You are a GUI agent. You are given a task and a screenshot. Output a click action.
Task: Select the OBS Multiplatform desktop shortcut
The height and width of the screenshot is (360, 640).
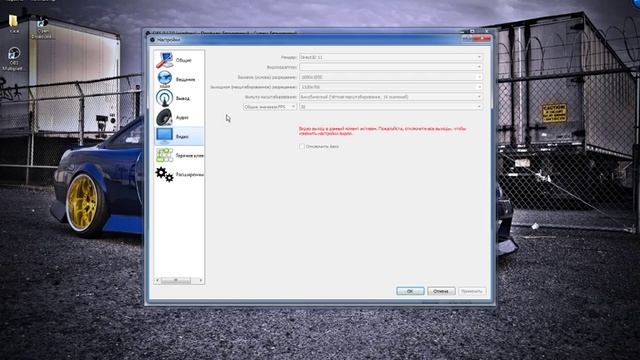14,59
